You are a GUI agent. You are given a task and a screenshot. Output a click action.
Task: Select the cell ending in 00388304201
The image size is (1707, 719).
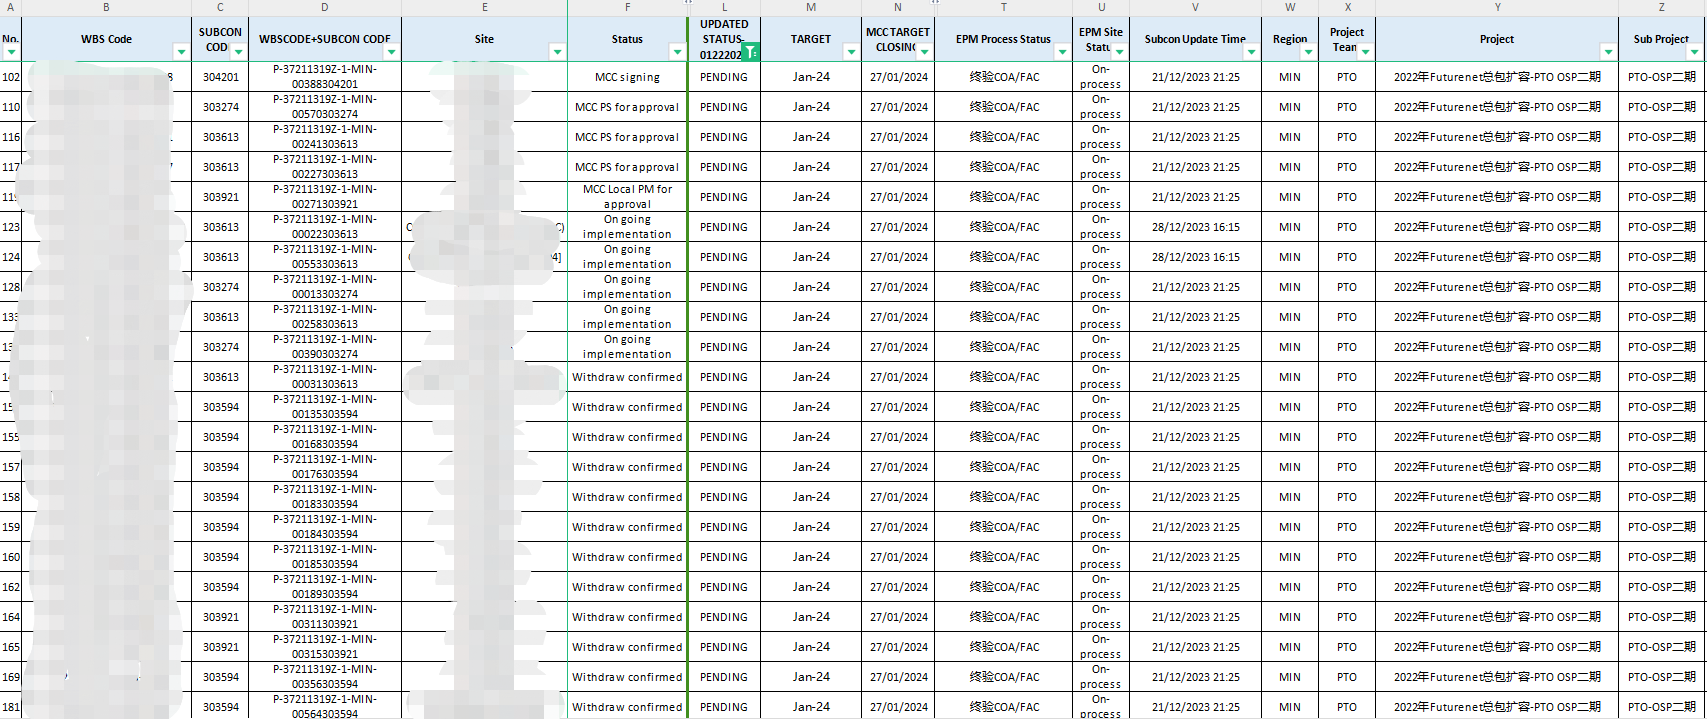point(325,77)
